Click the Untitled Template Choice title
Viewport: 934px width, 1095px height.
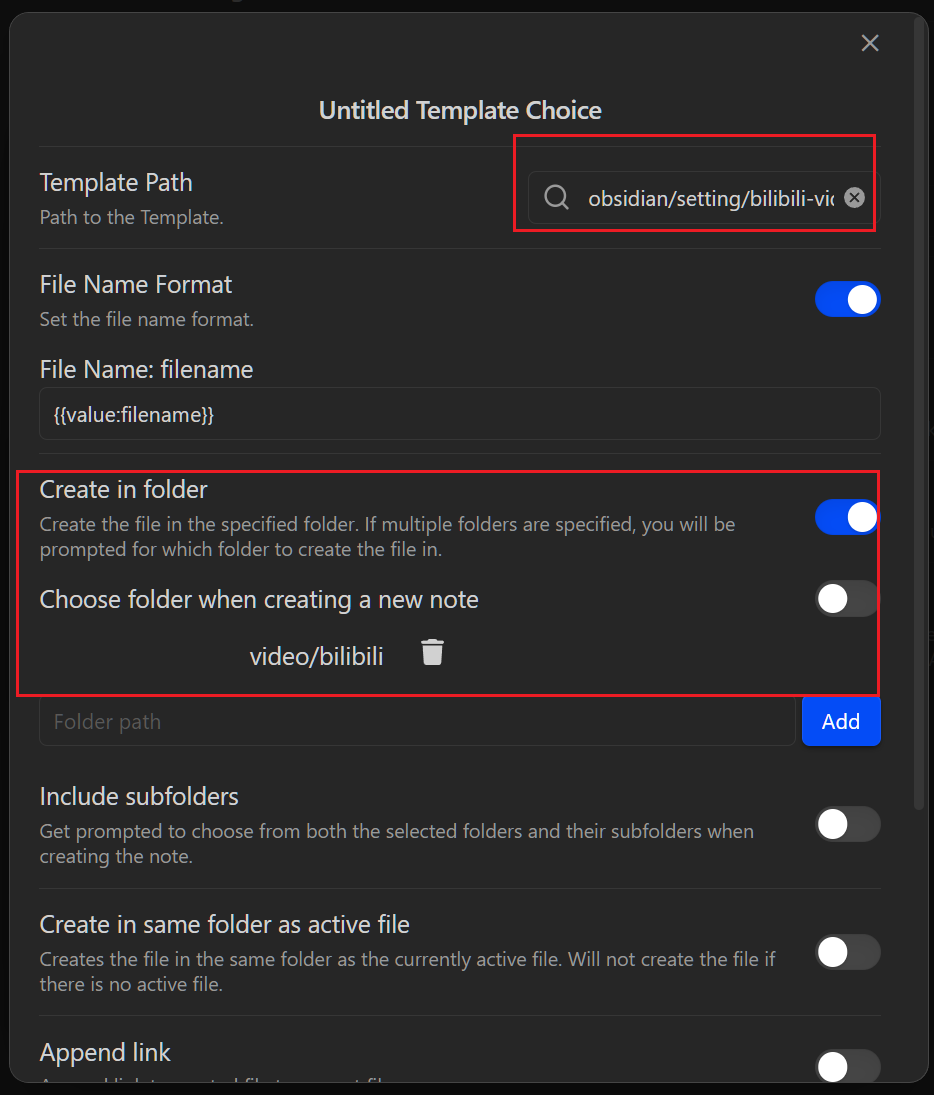coord(460,110)
